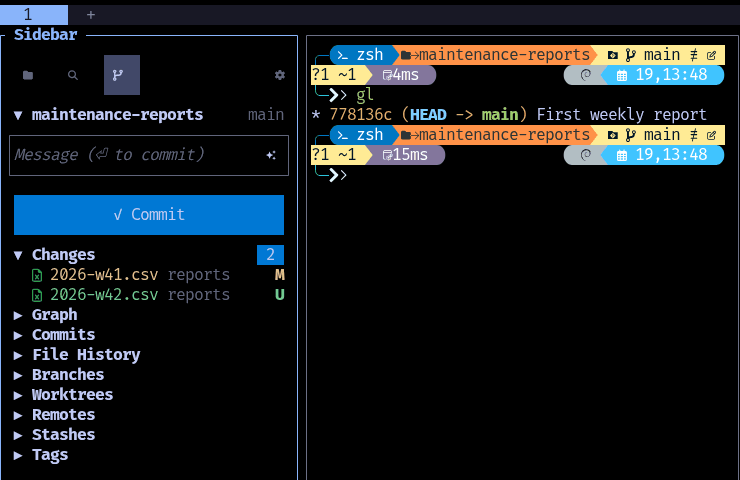Click the 4ms duration segment
Viewport: 740px width, 480px height.
click(400, 75)
